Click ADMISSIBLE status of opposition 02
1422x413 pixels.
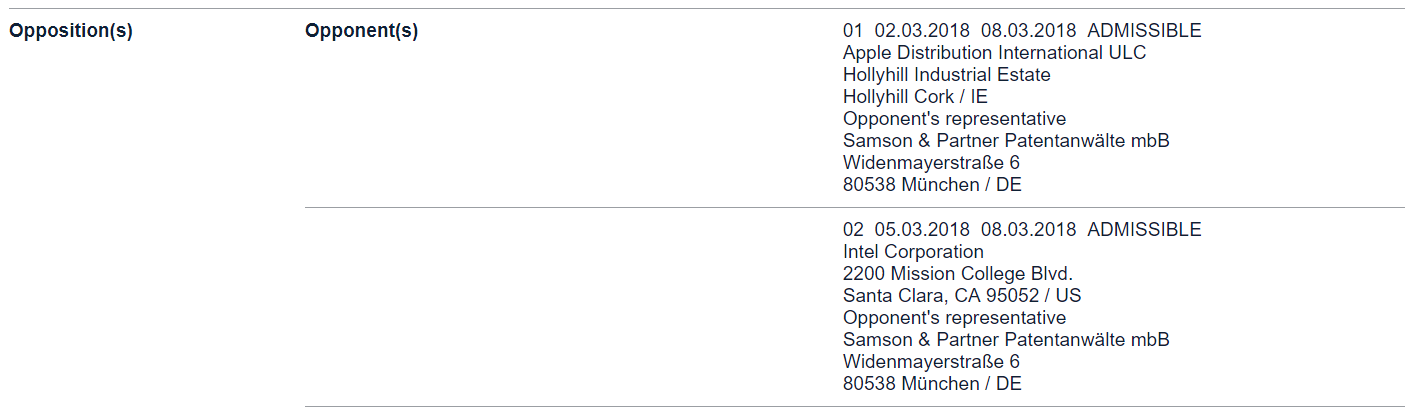point(1144,230)
